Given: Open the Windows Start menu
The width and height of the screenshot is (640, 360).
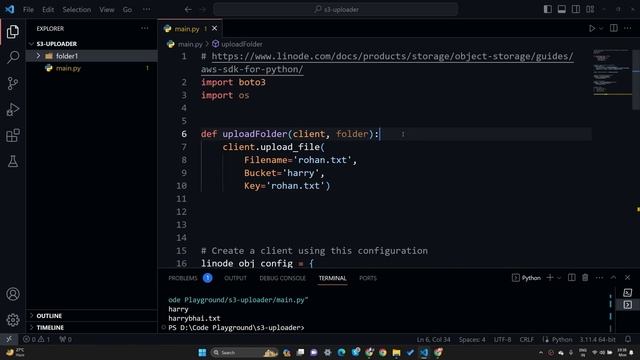Looking at the screenshot, I should 202,352.
